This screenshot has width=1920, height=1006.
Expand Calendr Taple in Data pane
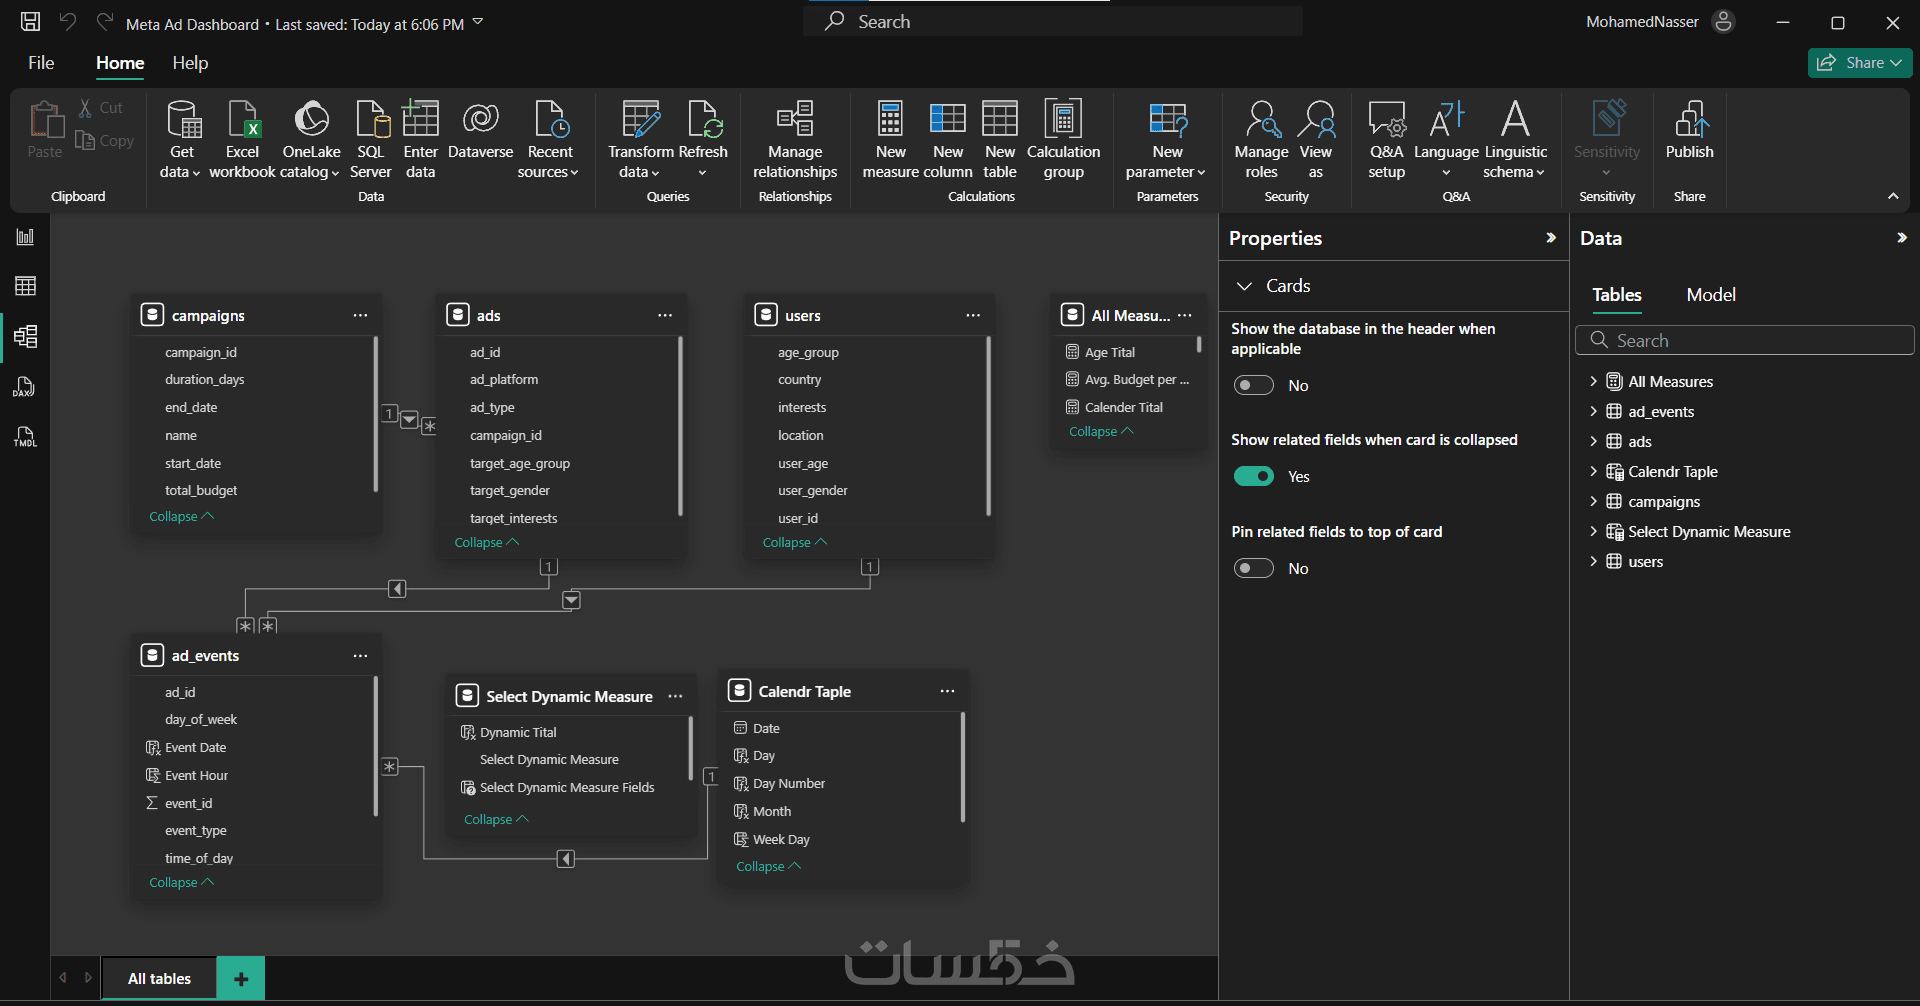click(1593, 471)
